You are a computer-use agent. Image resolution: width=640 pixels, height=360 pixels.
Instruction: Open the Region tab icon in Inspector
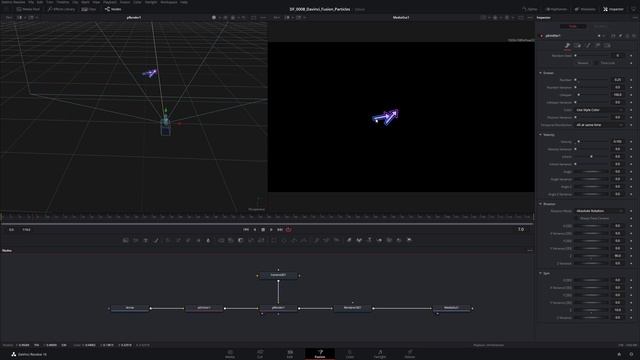(x=598, y=46)
